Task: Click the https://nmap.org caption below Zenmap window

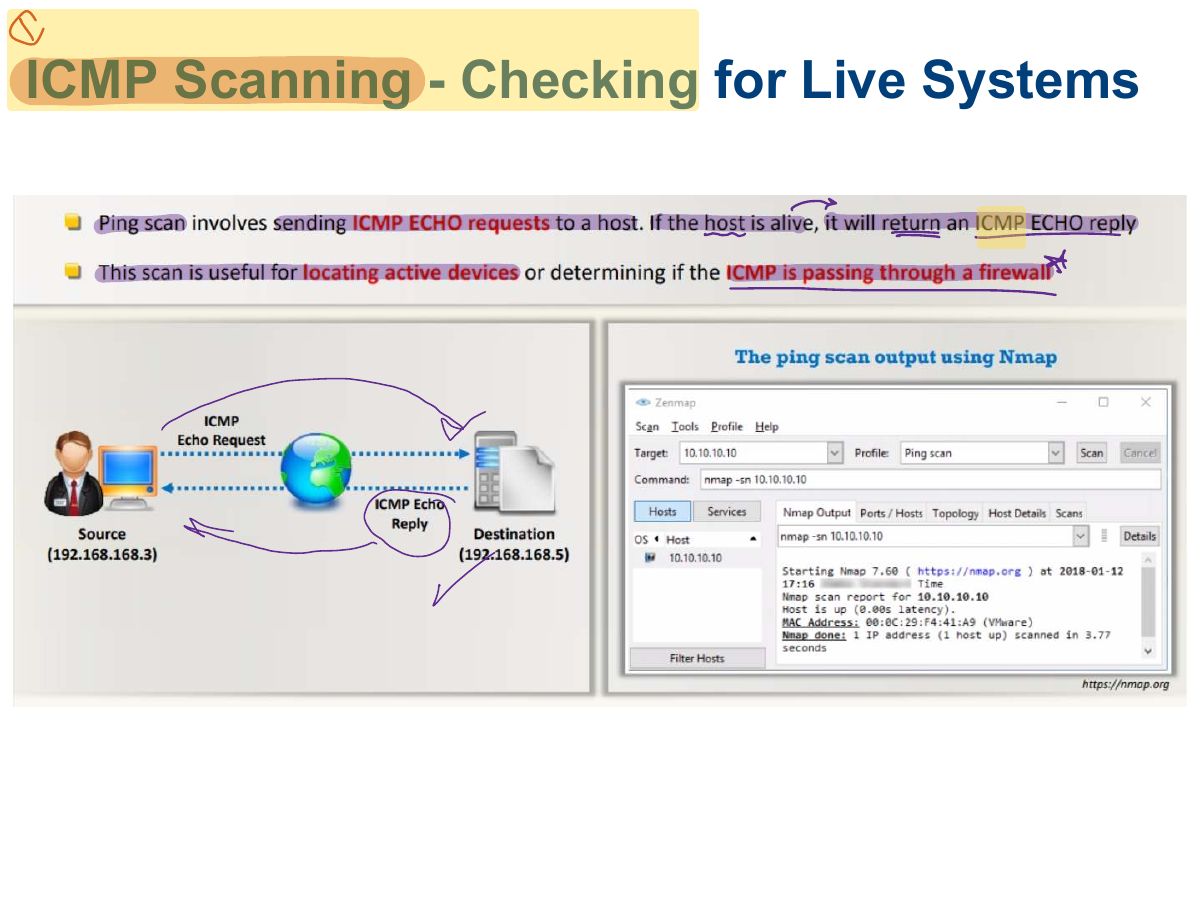Action: 1125,684
